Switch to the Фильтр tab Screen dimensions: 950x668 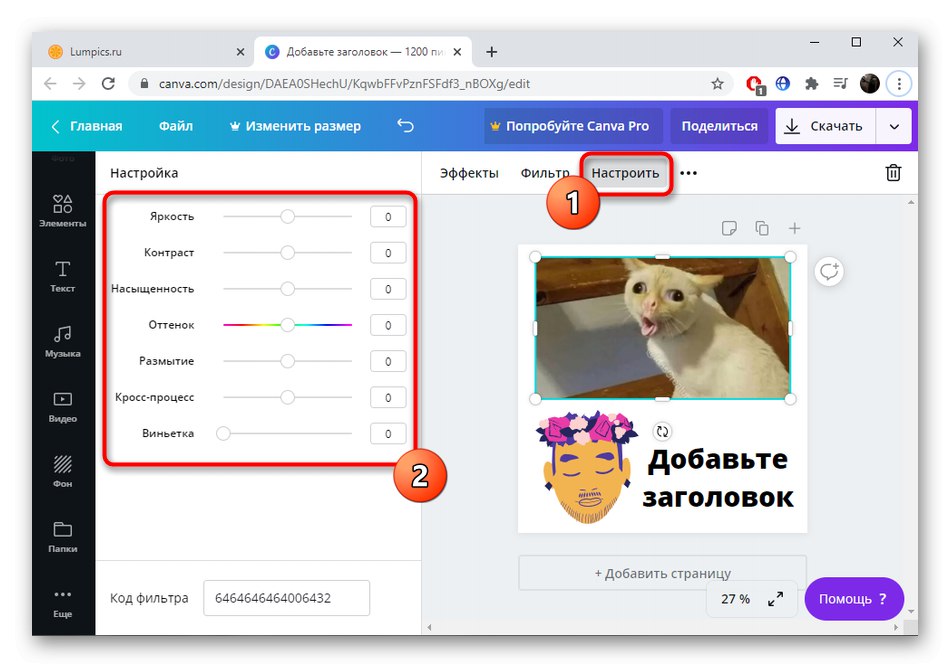coord(545,172)
